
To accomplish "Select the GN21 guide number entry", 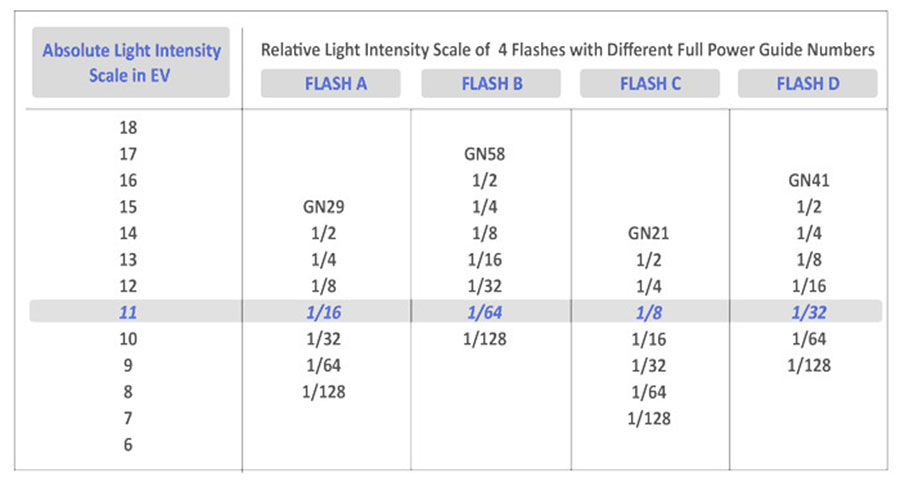I will [649, 233].
